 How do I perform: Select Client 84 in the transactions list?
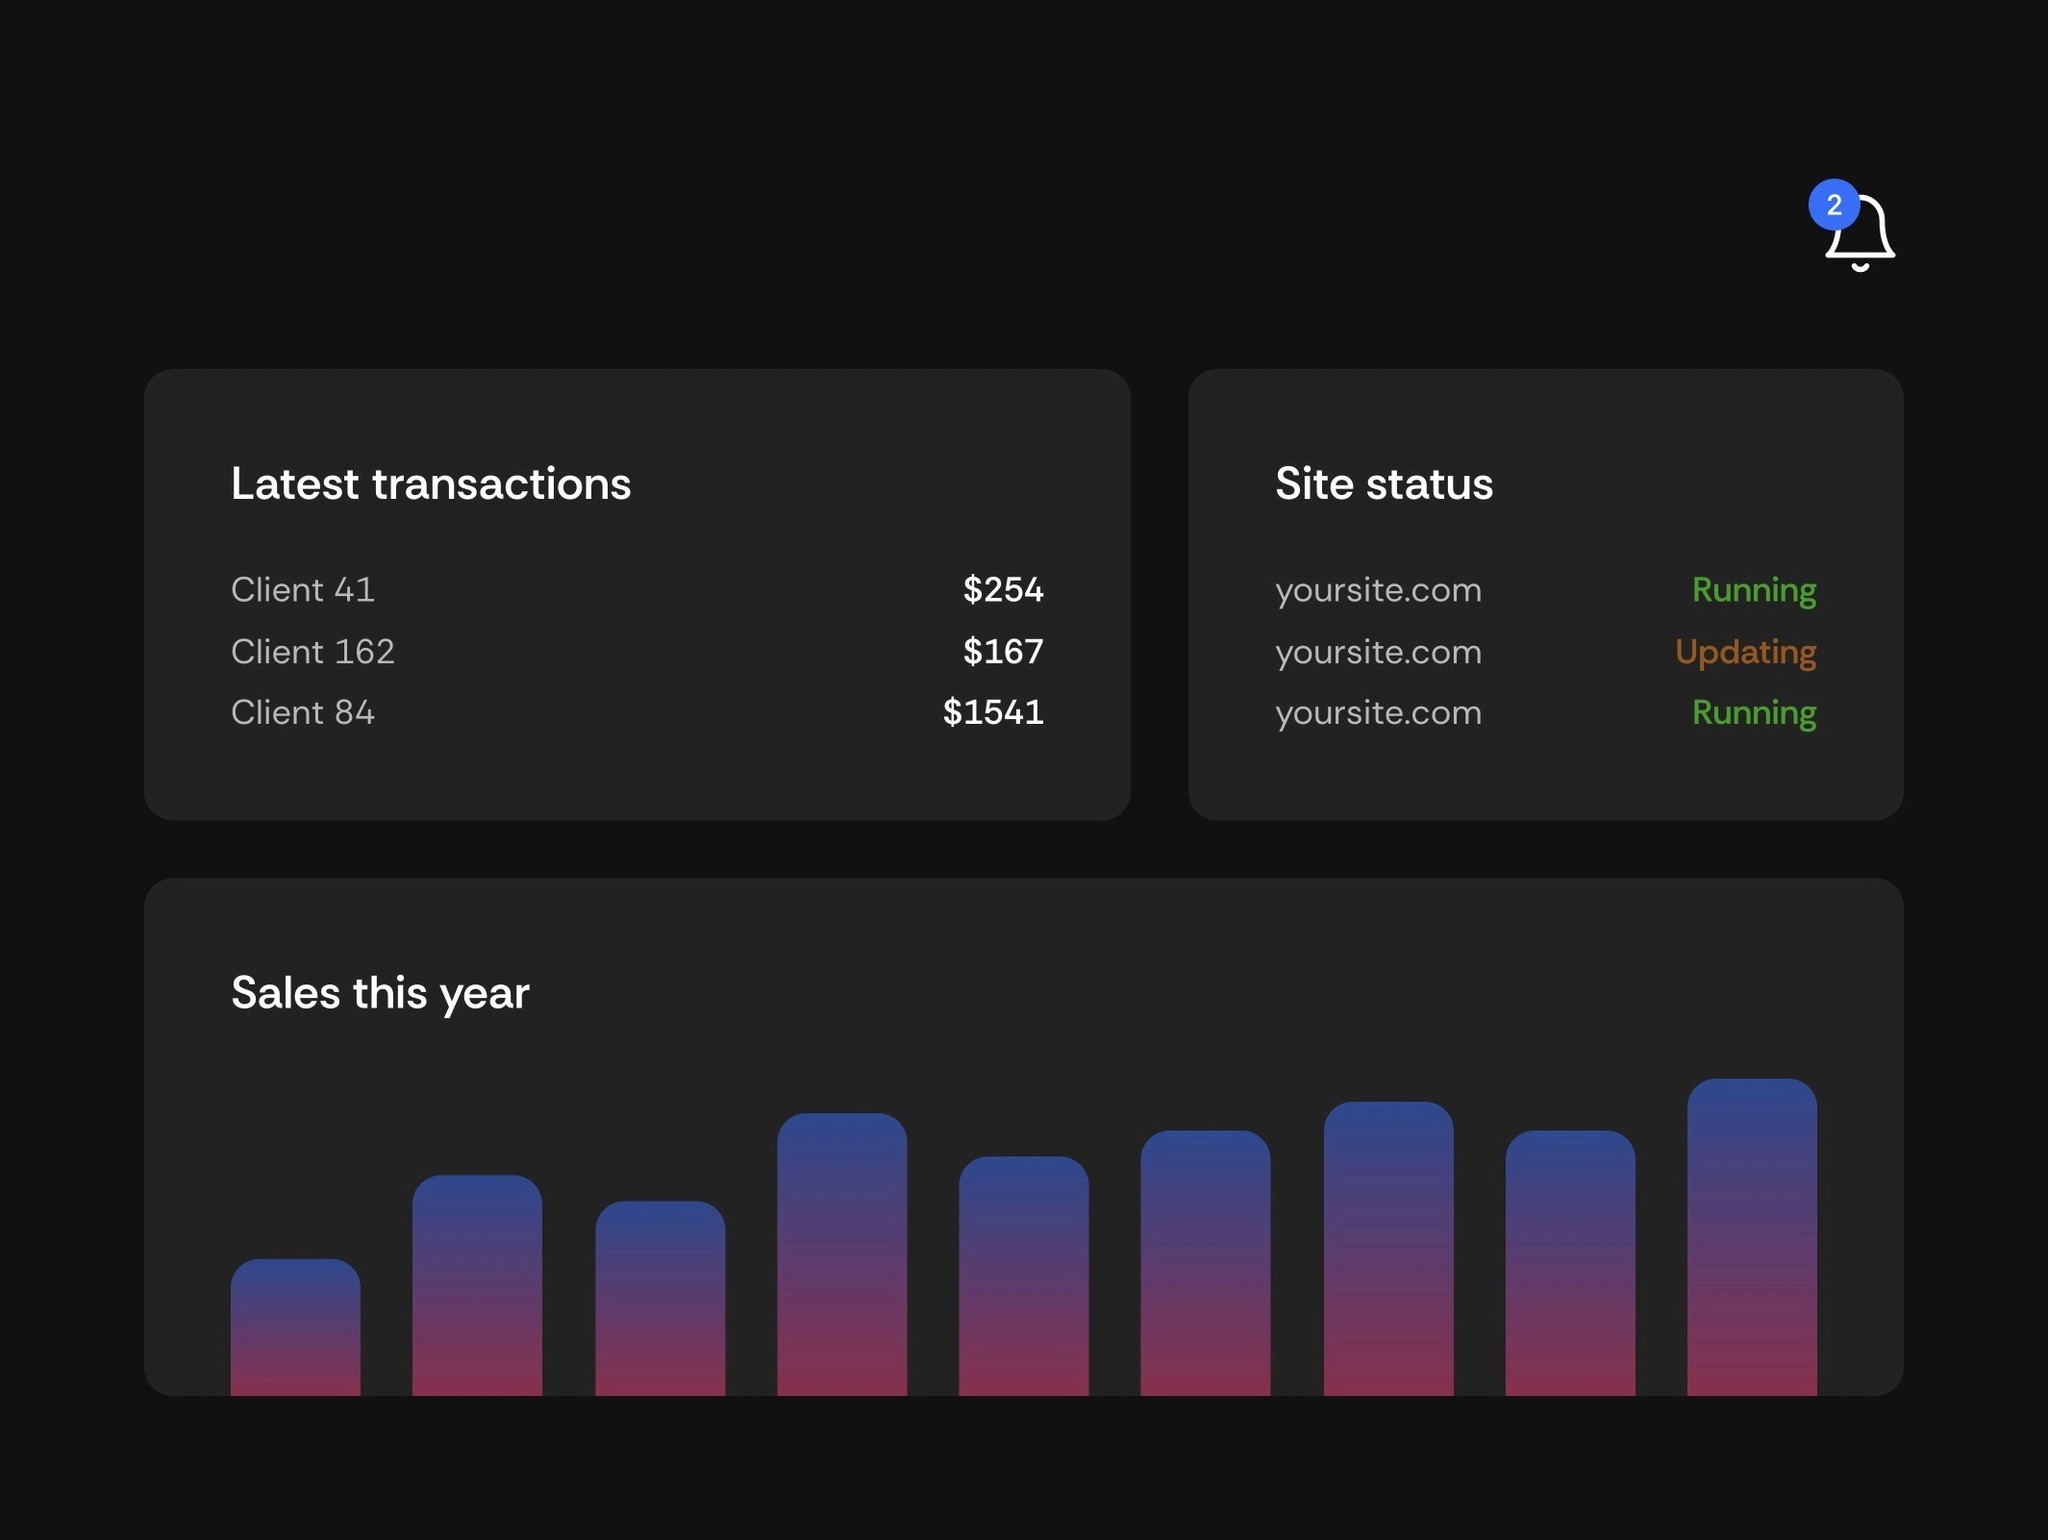tap(302, 712)
